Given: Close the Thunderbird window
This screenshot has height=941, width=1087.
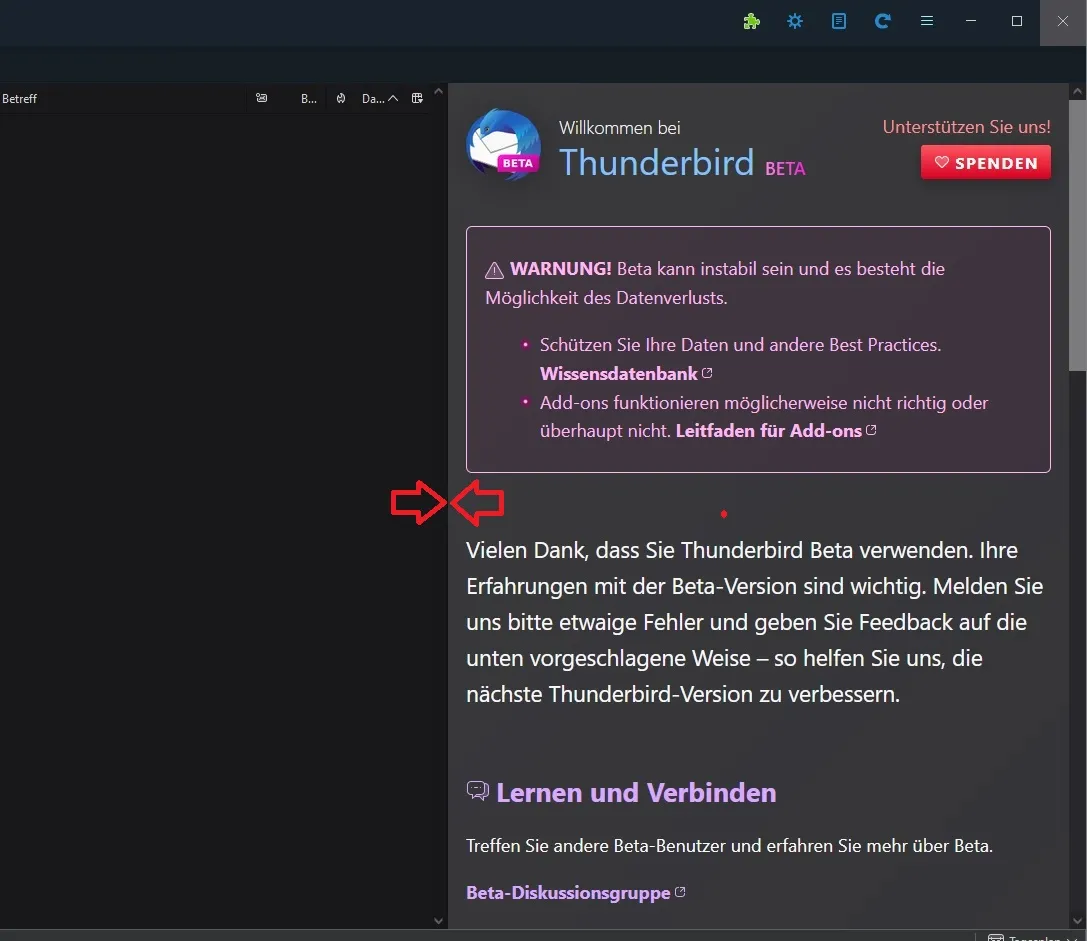Looking at the screenshot, I should pyautogui.click(x=1063, y=21).
